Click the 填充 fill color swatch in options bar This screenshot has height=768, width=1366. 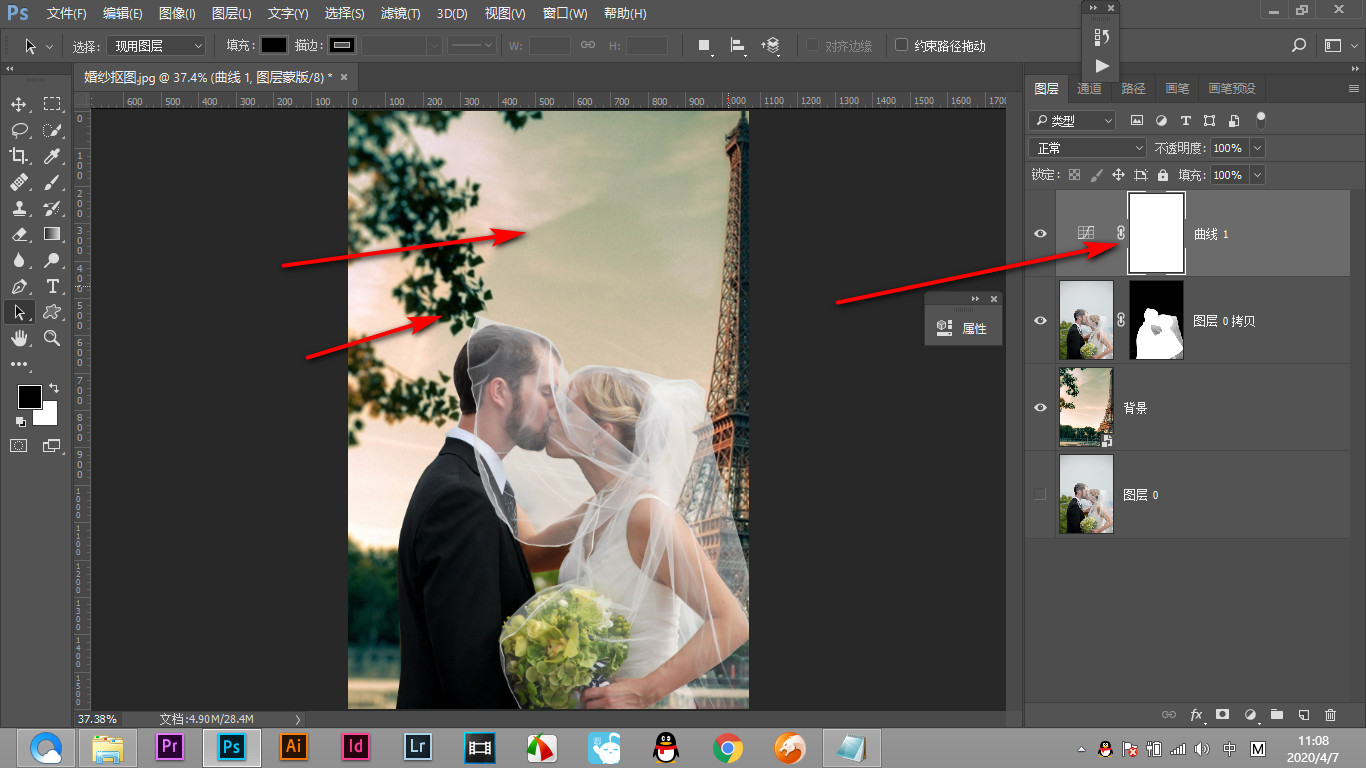[274, 45]
